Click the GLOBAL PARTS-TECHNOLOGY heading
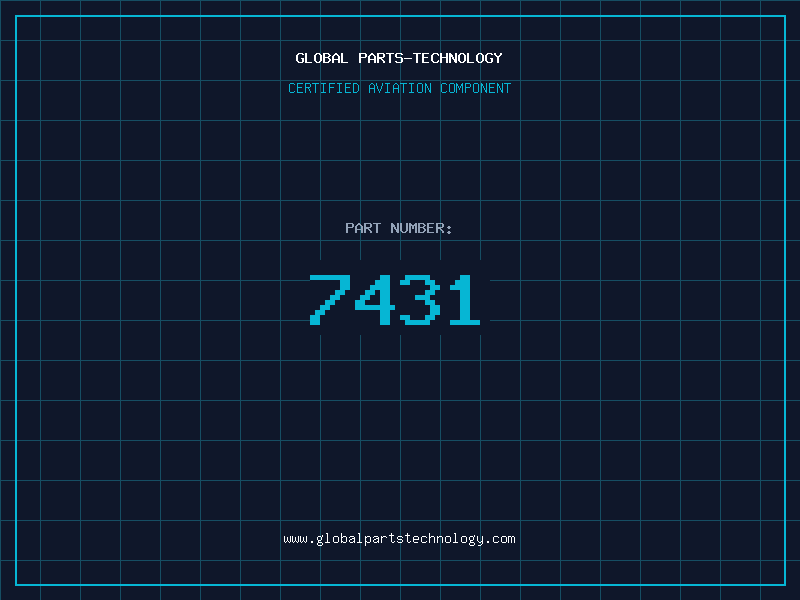Screen dimensions: 800x600 [399, 58]
